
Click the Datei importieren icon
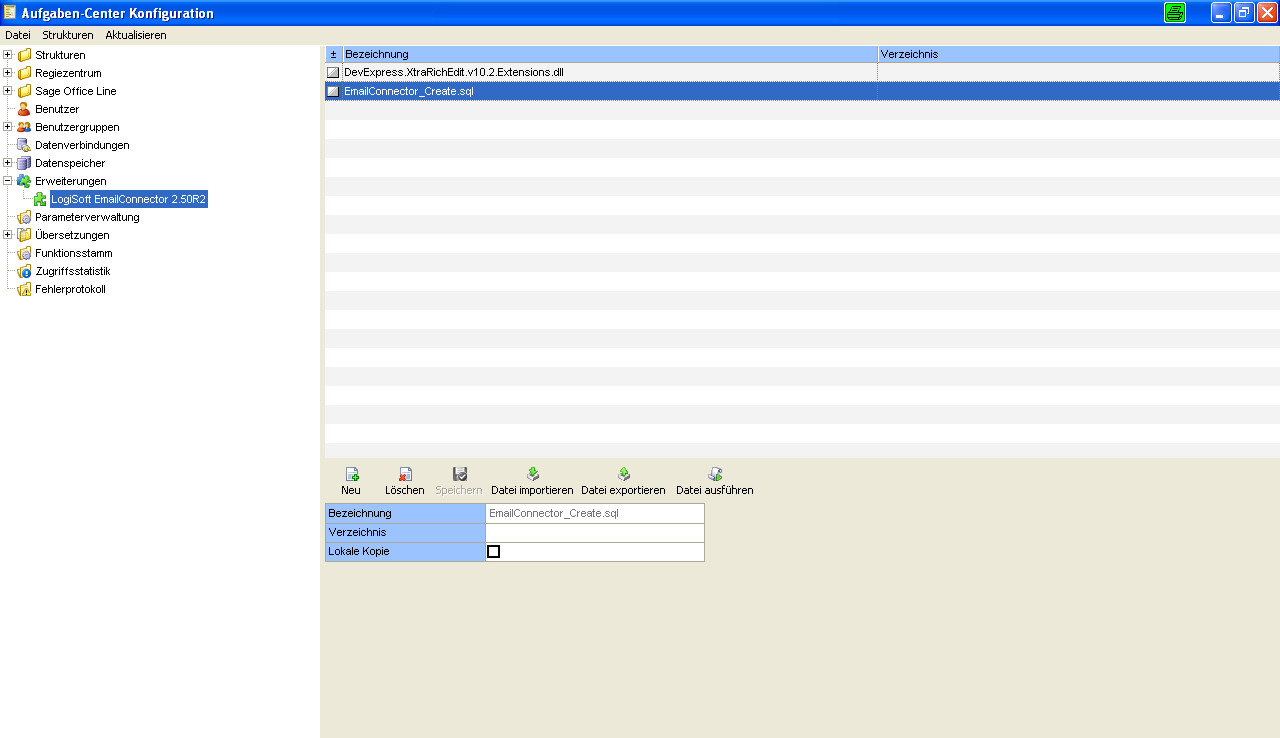pos(532,474)
